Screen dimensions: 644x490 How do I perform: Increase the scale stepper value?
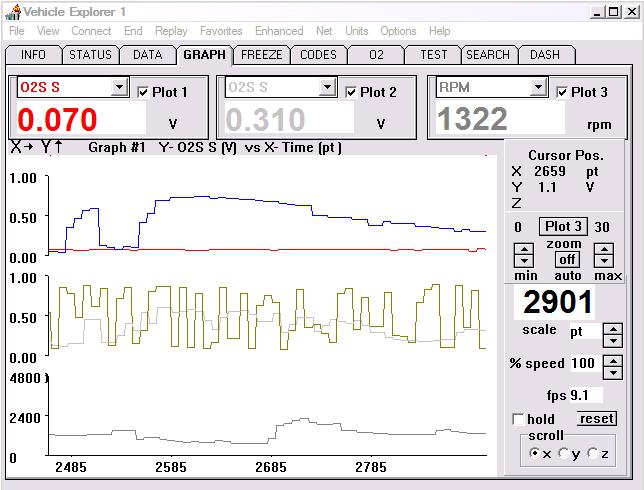pos(613,328)
